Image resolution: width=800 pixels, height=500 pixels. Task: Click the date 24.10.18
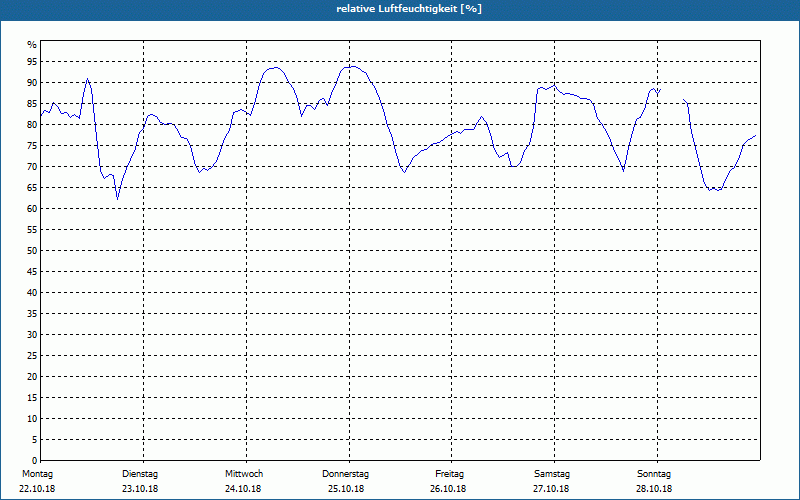coord(243,489)
